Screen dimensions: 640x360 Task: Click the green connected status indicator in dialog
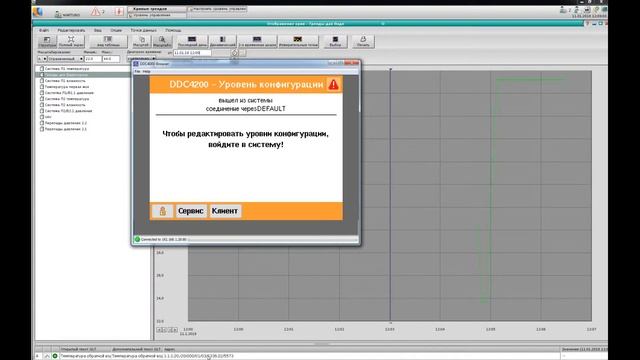[137, 239]
